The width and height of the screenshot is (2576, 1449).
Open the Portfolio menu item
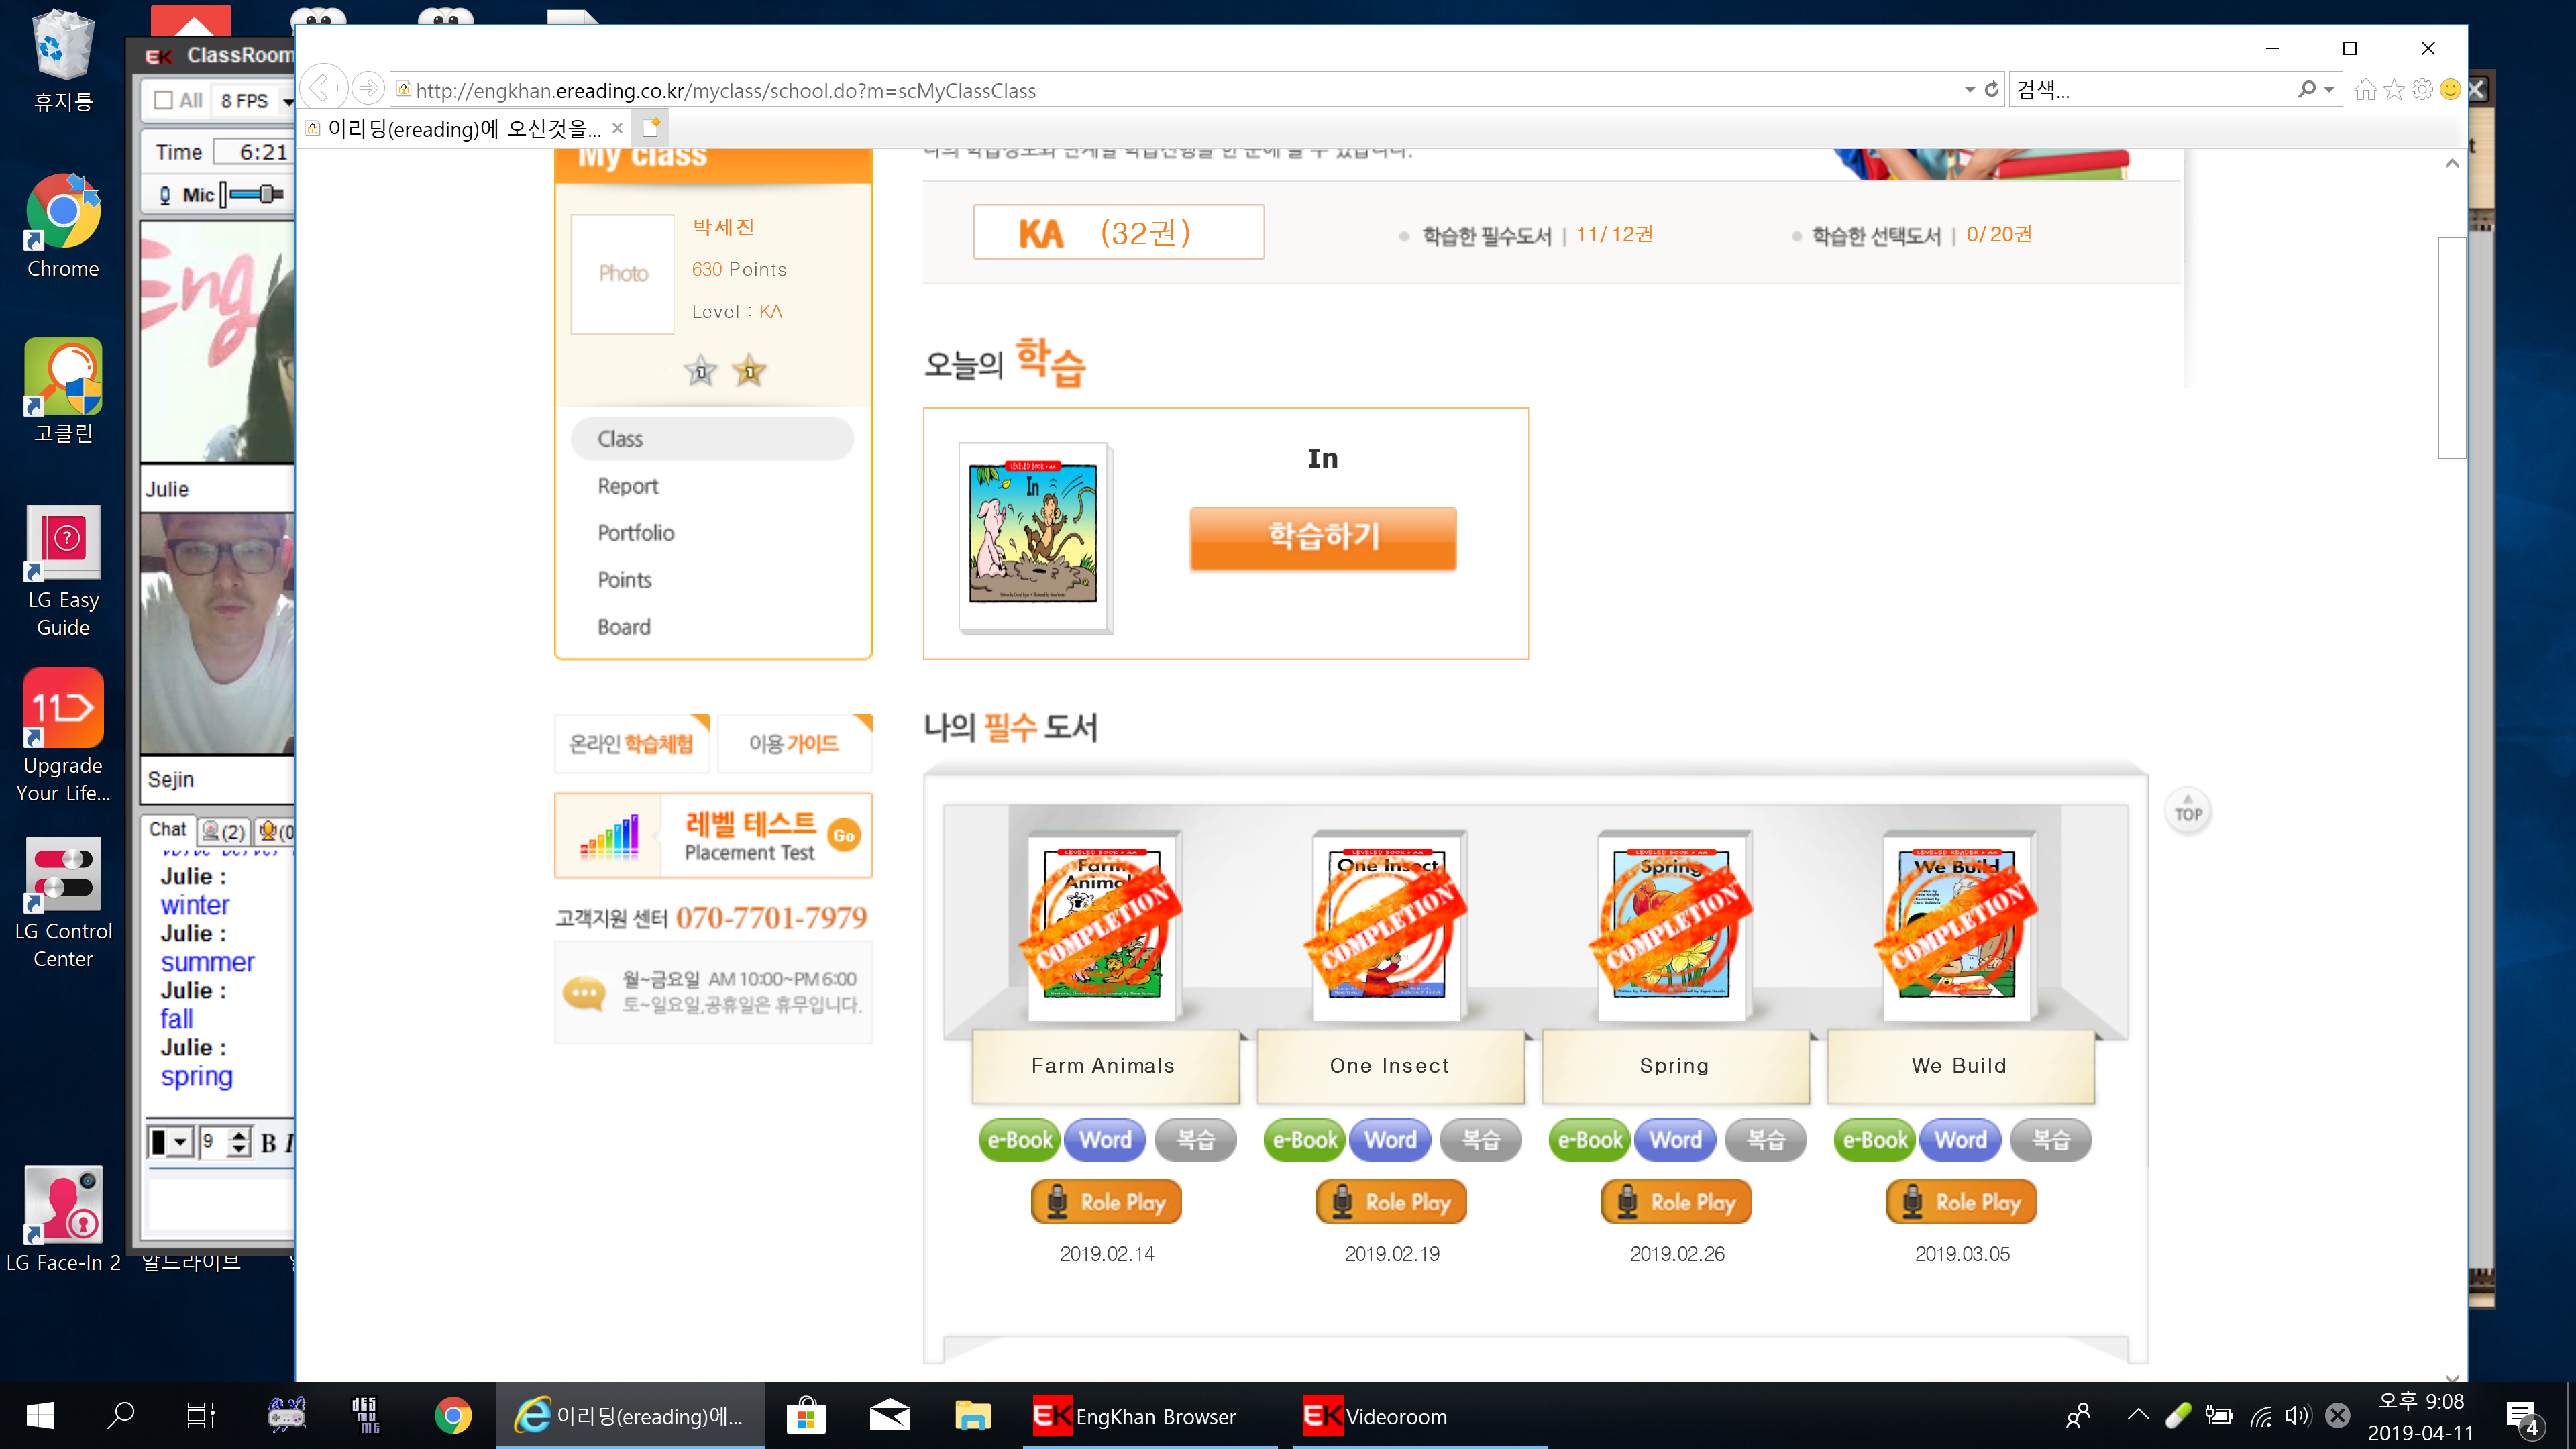(x=635, y=533)
